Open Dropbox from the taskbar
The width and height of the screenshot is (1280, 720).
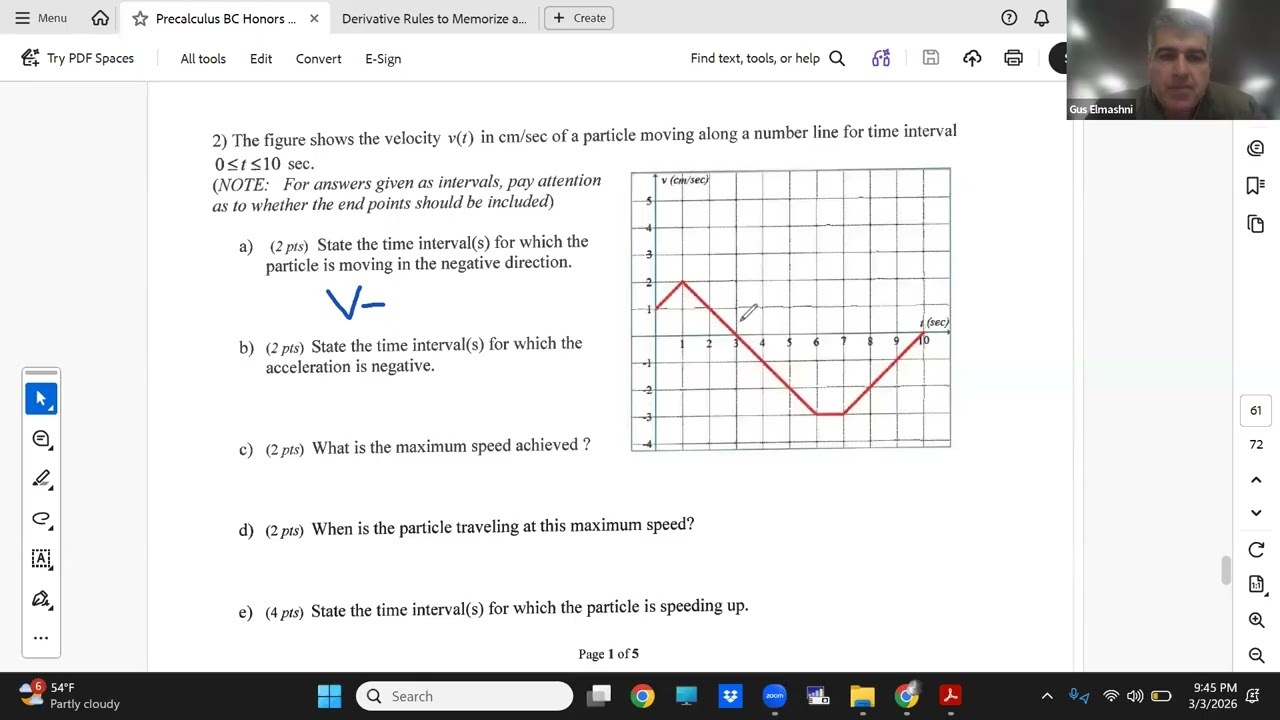[730, 696]
